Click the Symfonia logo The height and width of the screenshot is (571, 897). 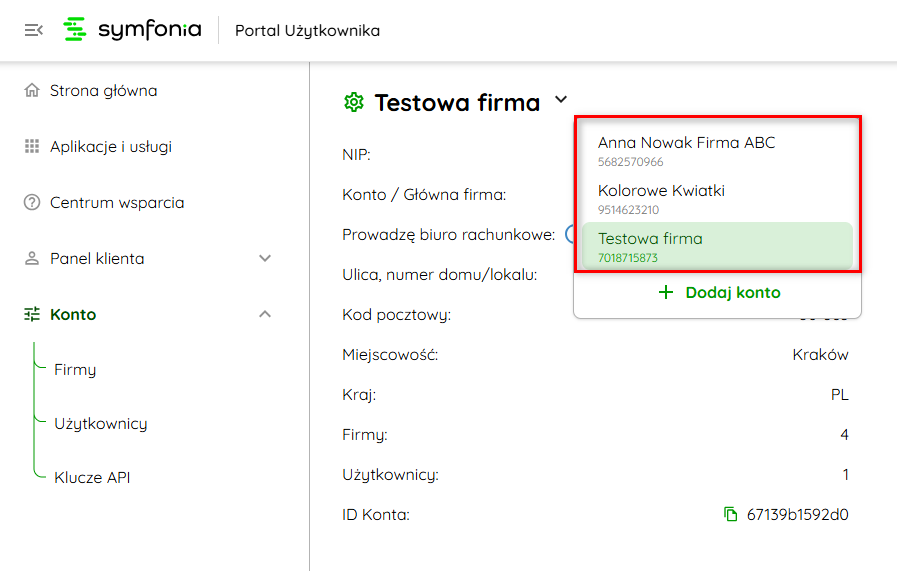[132, 30]
